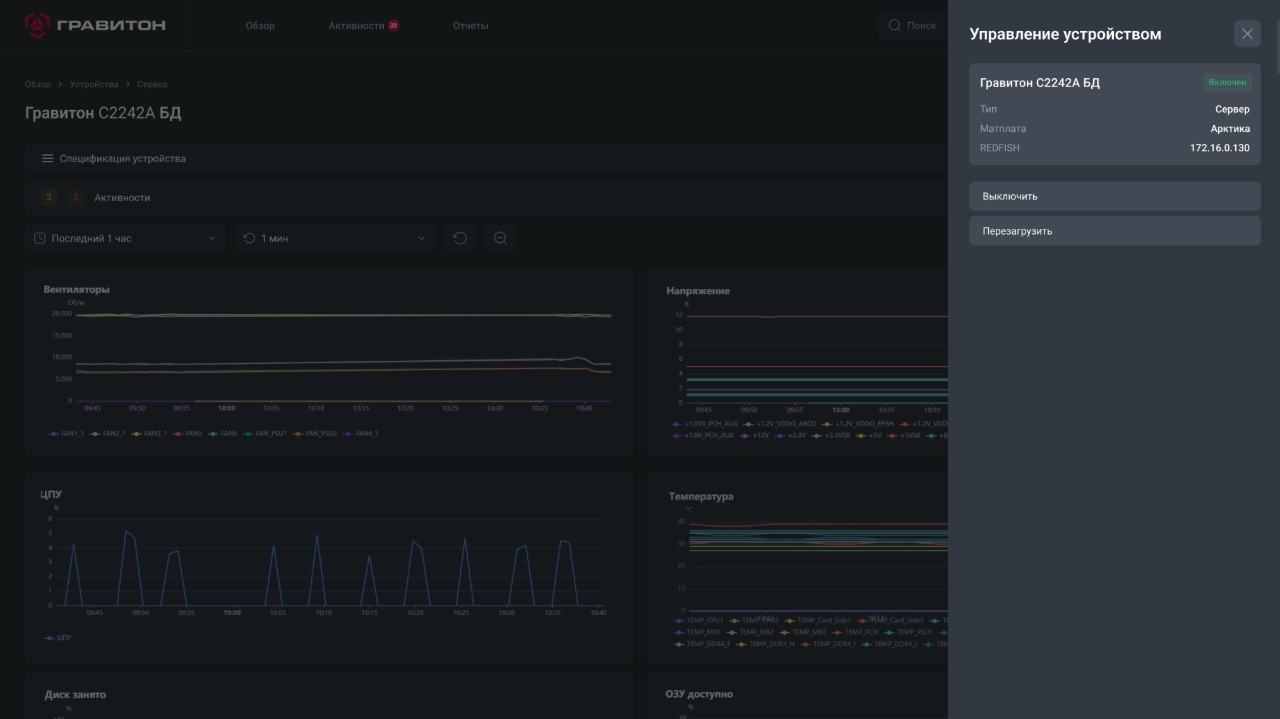Toggle FAN5 series in fans legend
The image size is (1280, 719).
coord(187,434)
